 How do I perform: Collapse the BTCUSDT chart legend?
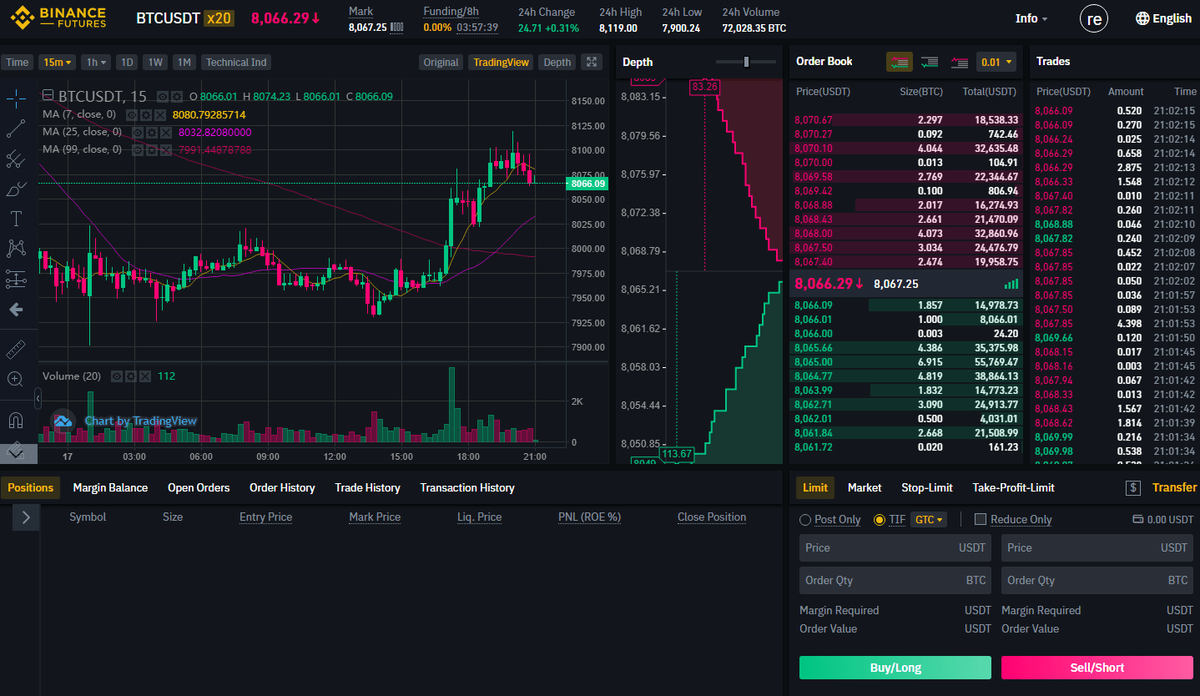pos(48,95)
